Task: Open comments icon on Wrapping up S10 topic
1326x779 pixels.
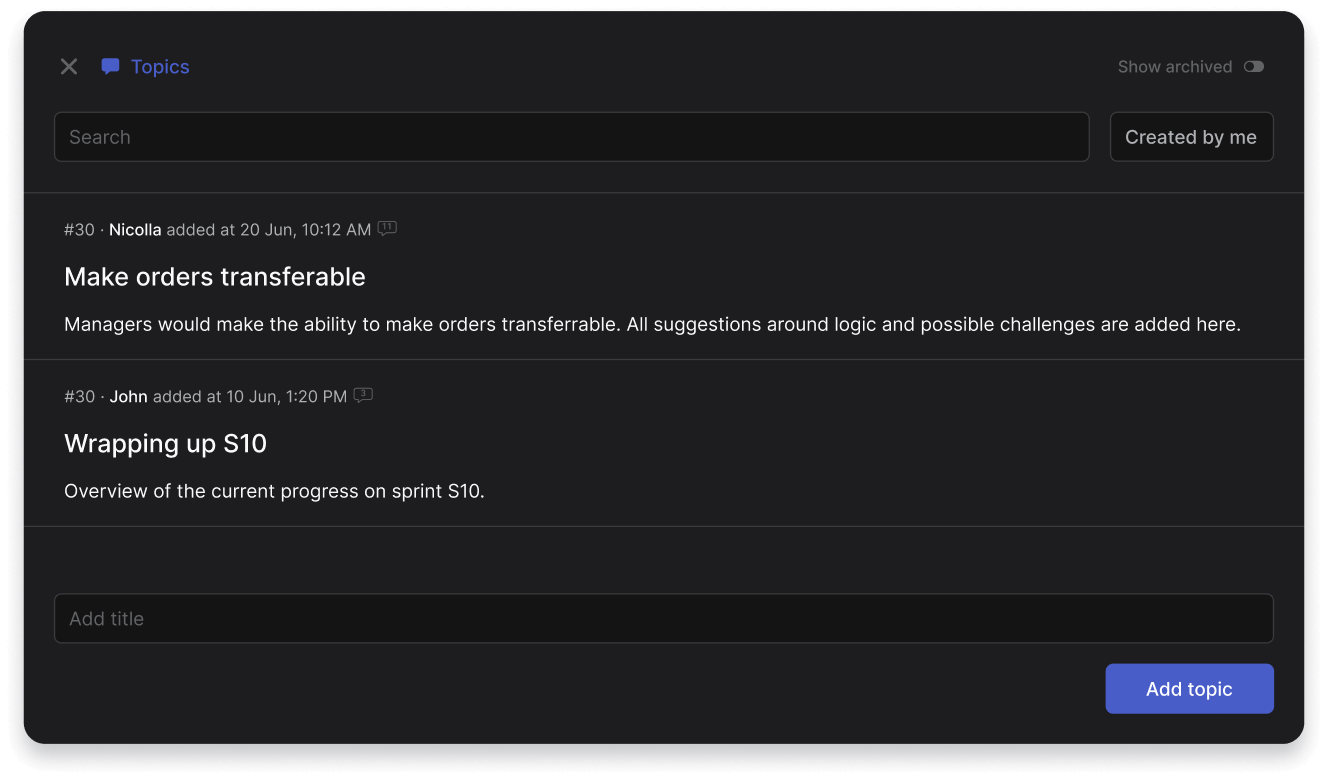Action: click(x=363, y=396)
